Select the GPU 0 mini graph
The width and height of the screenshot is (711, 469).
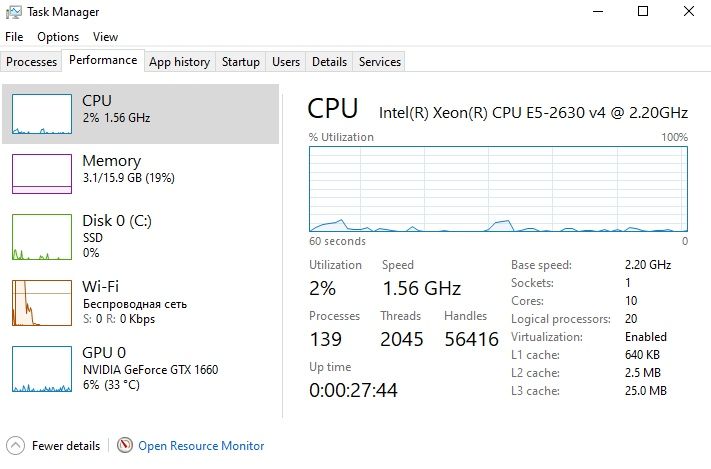[x=42, y=369]
